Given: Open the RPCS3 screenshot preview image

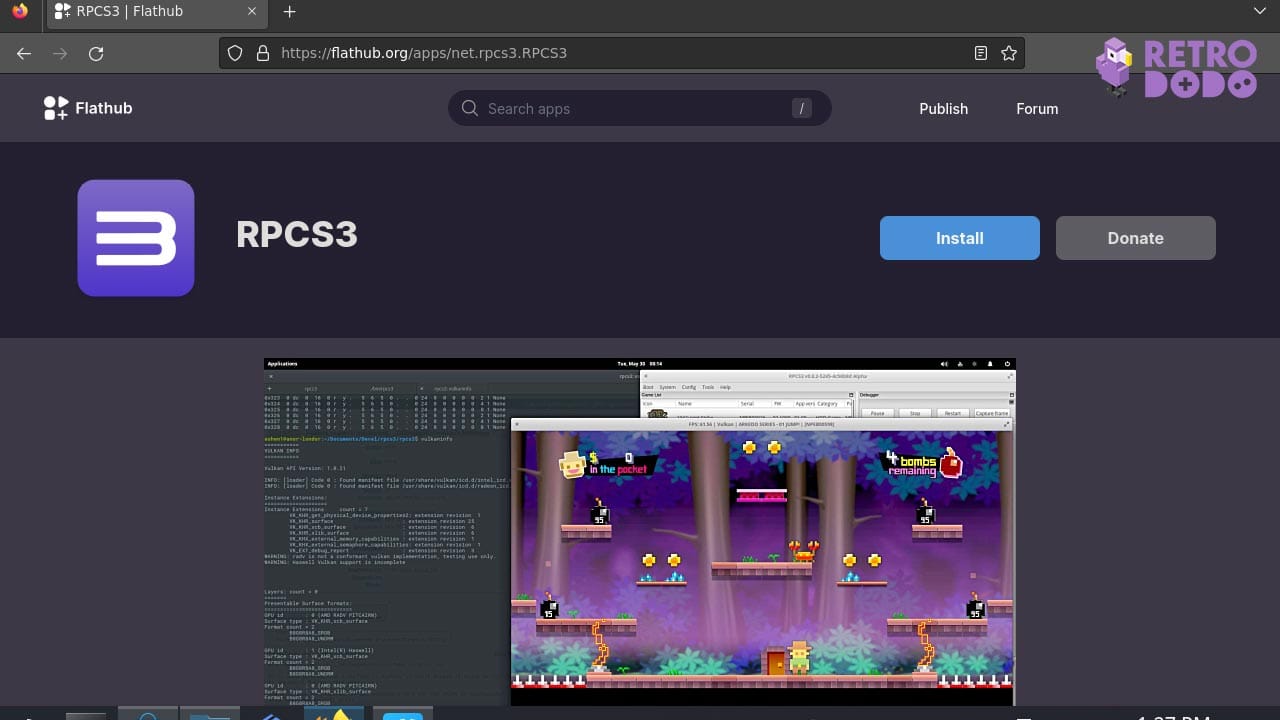Looking at the screenshot, I should pyautogui.click(x=640, y=532).
